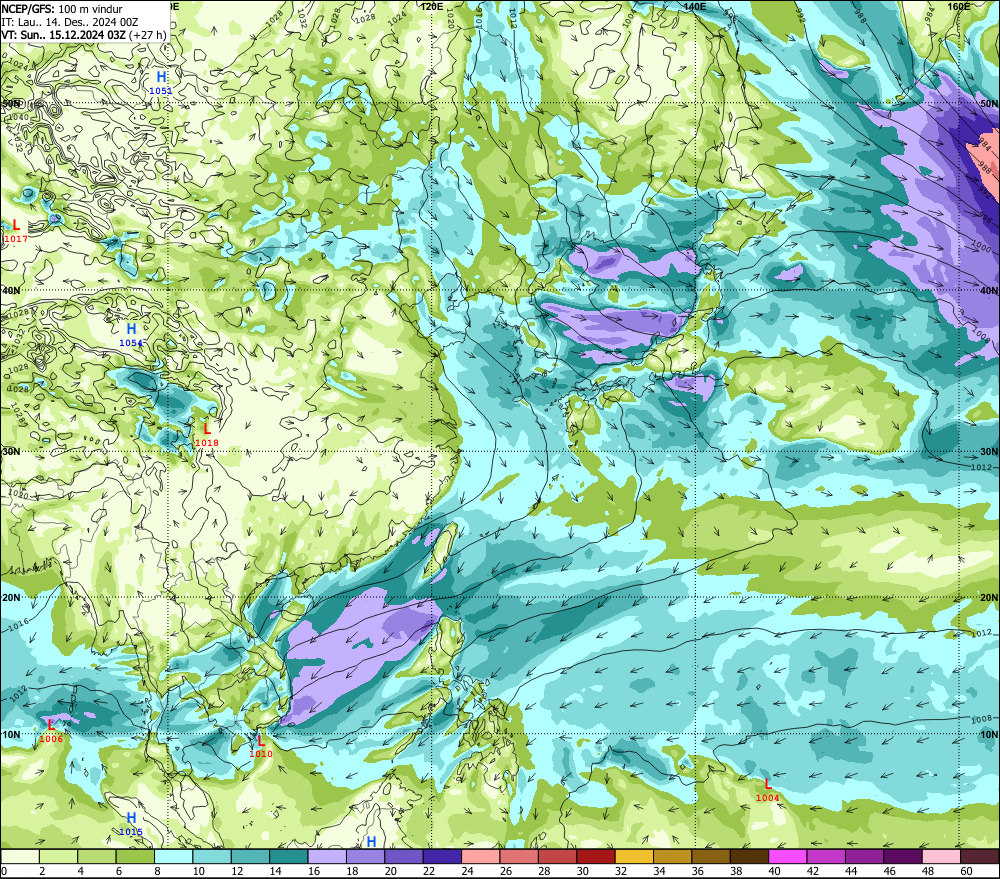Screen dimensions: 1000x879
Task: Click the '(+27 h)' forecast offset text
Action: pyautogui.click(x=147, y=34)
